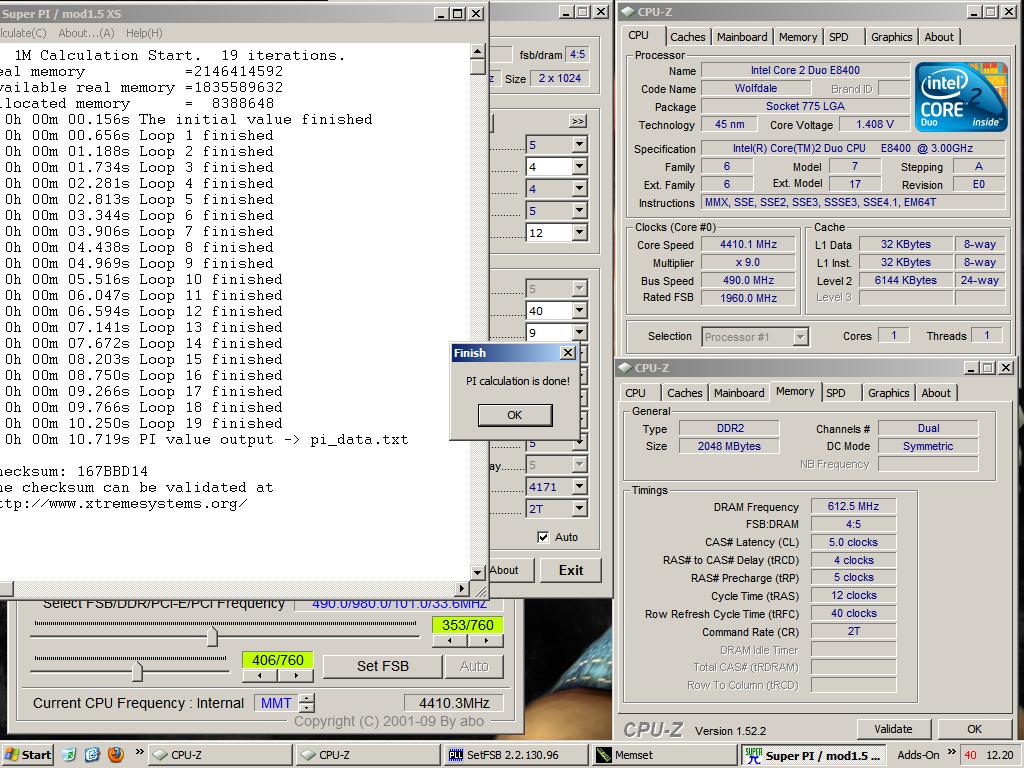Click the right arrow under 406/760
1024x768 pixels.
[296, 676]
